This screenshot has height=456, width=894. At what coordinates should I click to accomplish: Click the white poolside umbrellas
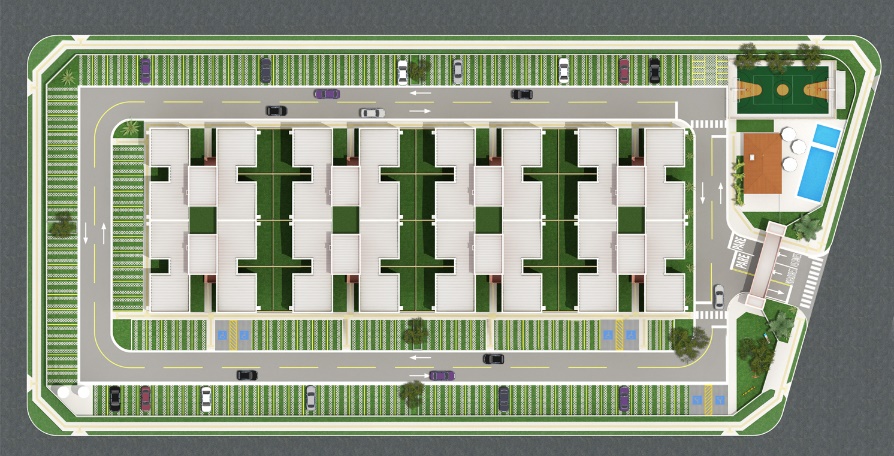coord(792,148)
